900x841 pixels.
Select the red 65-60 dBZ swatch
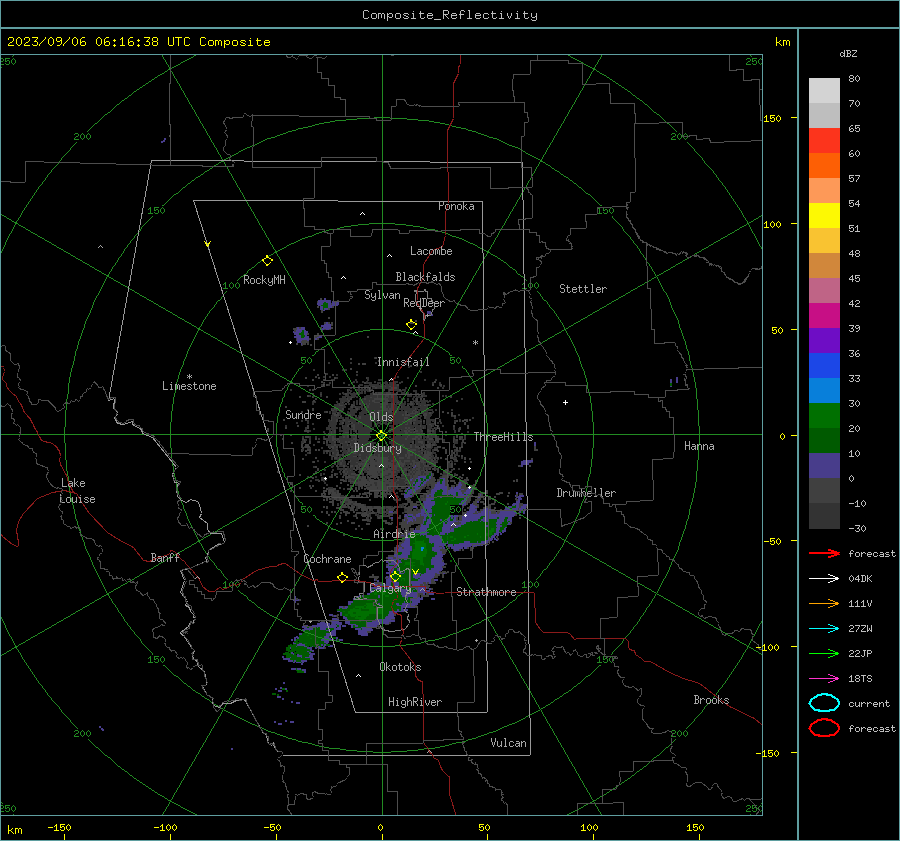[824, 141]
